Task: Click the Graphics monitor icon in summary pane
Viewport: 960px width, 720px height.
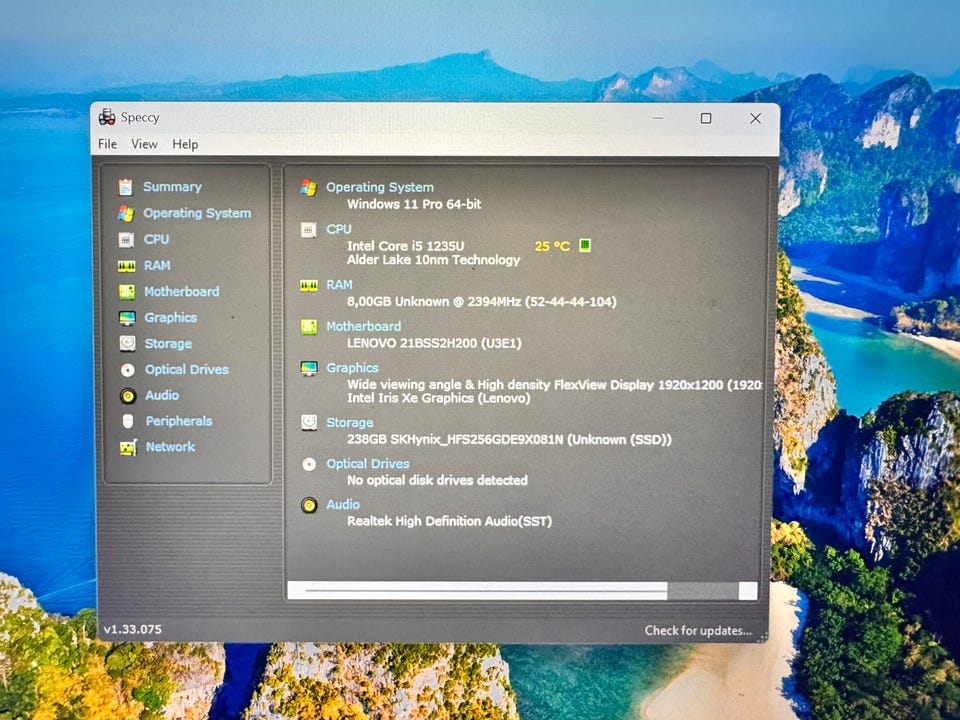Action: (x=309, y=368)
